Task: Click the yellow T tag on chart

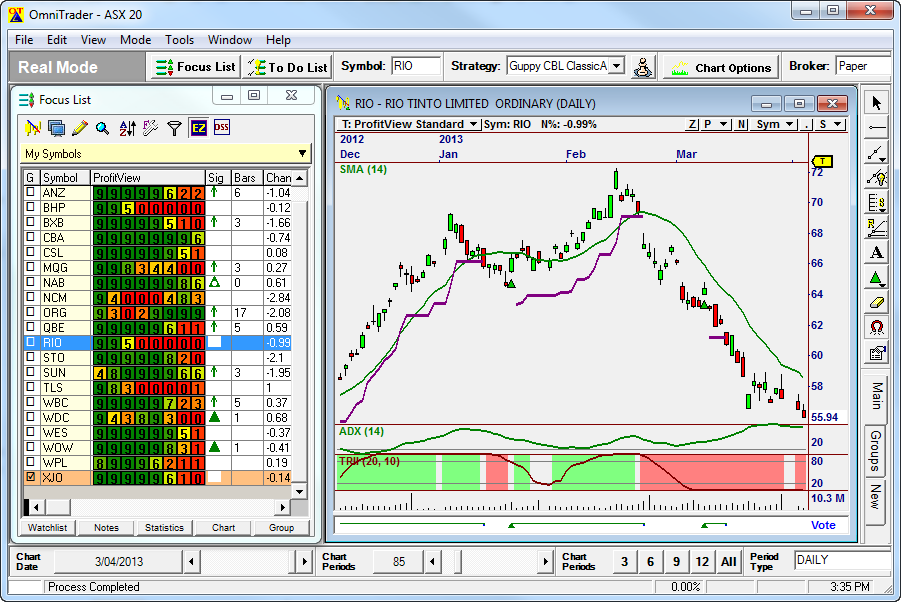Action: (822, 161)
